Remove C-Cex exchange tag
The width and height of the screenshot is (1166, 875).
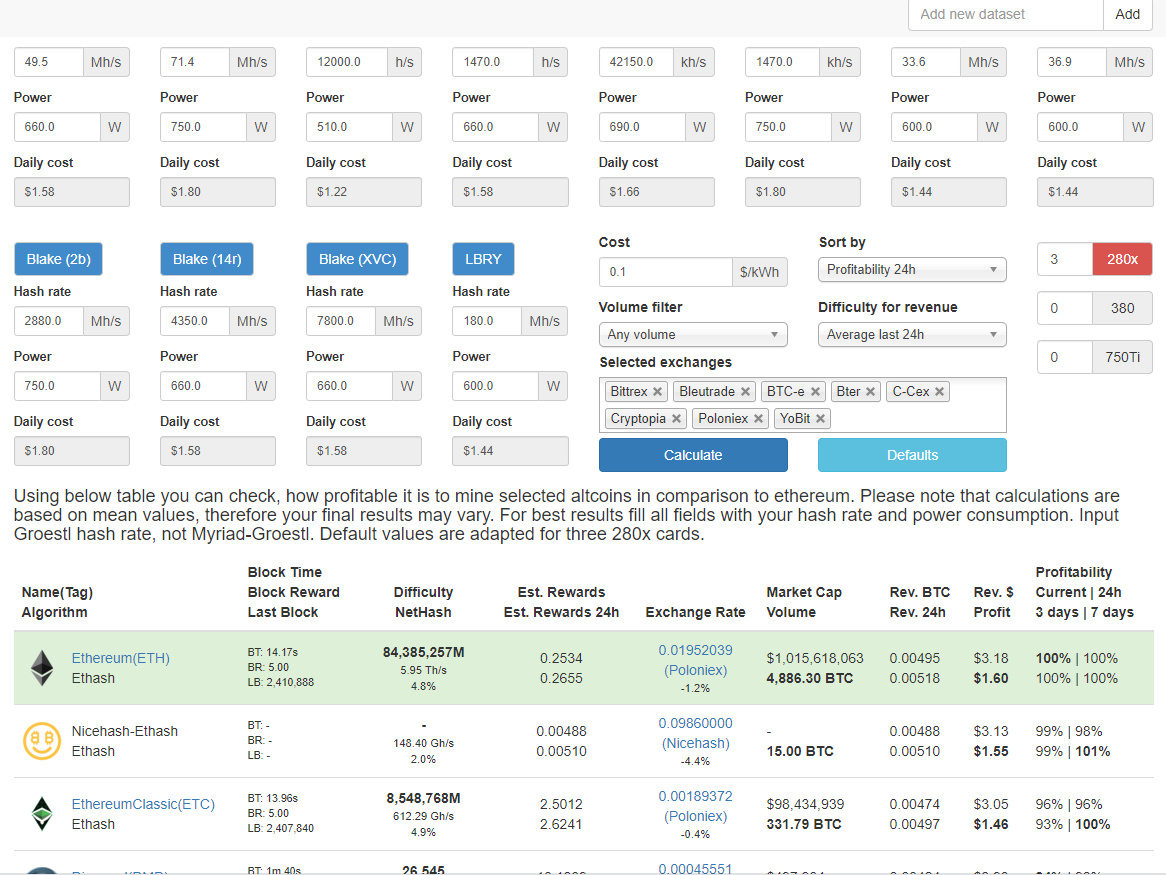pyautogui.click(x=939, y=392)
